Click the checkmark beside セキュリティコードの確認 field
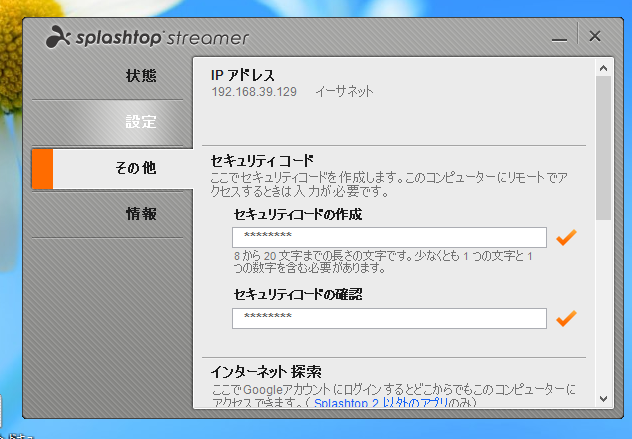Screen dimensions: 632x439 (x=566, y=318)
